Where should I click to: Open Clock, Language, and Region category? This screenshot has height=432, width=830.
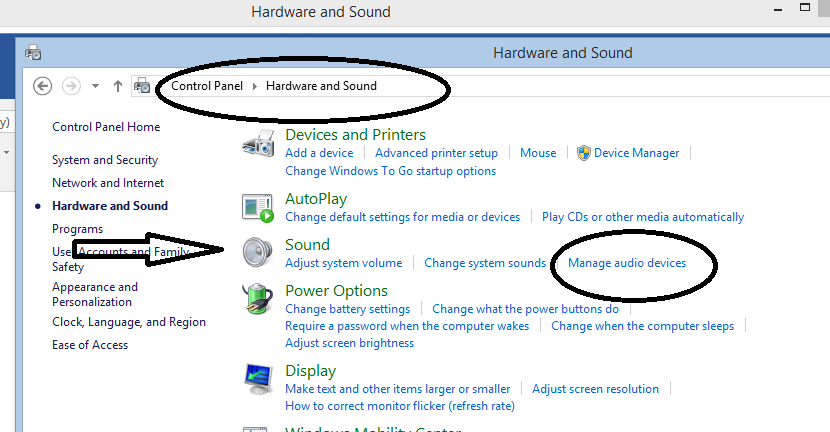[129, 322]
